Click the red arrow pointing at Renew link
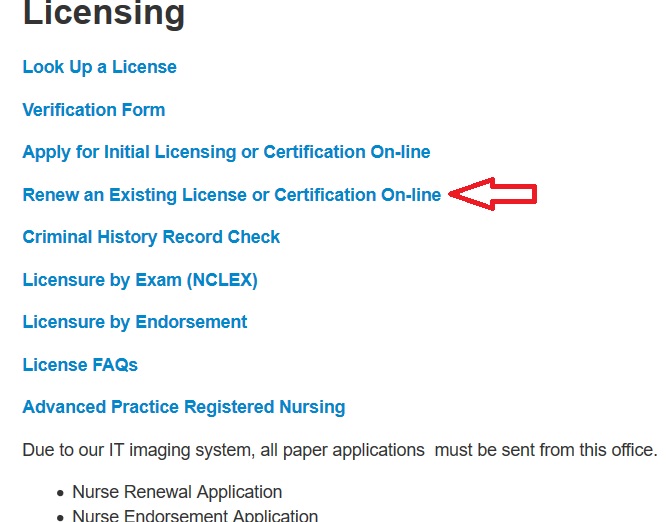This screenshot has width=666, height=522. (494, 194)
